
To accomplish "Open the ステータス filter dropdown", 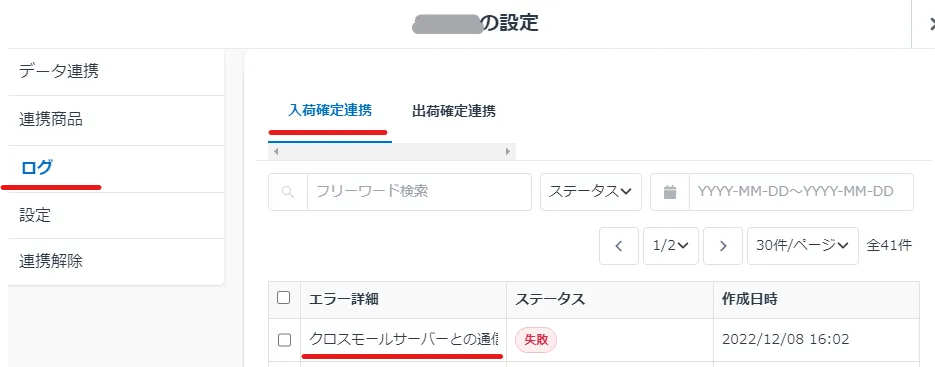I will (590, 192).
